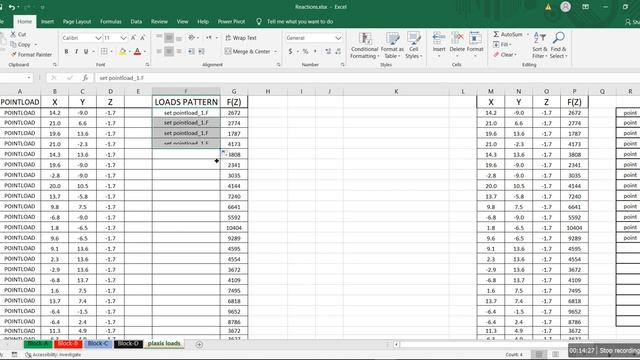Open the AutoSum dropdown arrow

click(x=528, y=34)
